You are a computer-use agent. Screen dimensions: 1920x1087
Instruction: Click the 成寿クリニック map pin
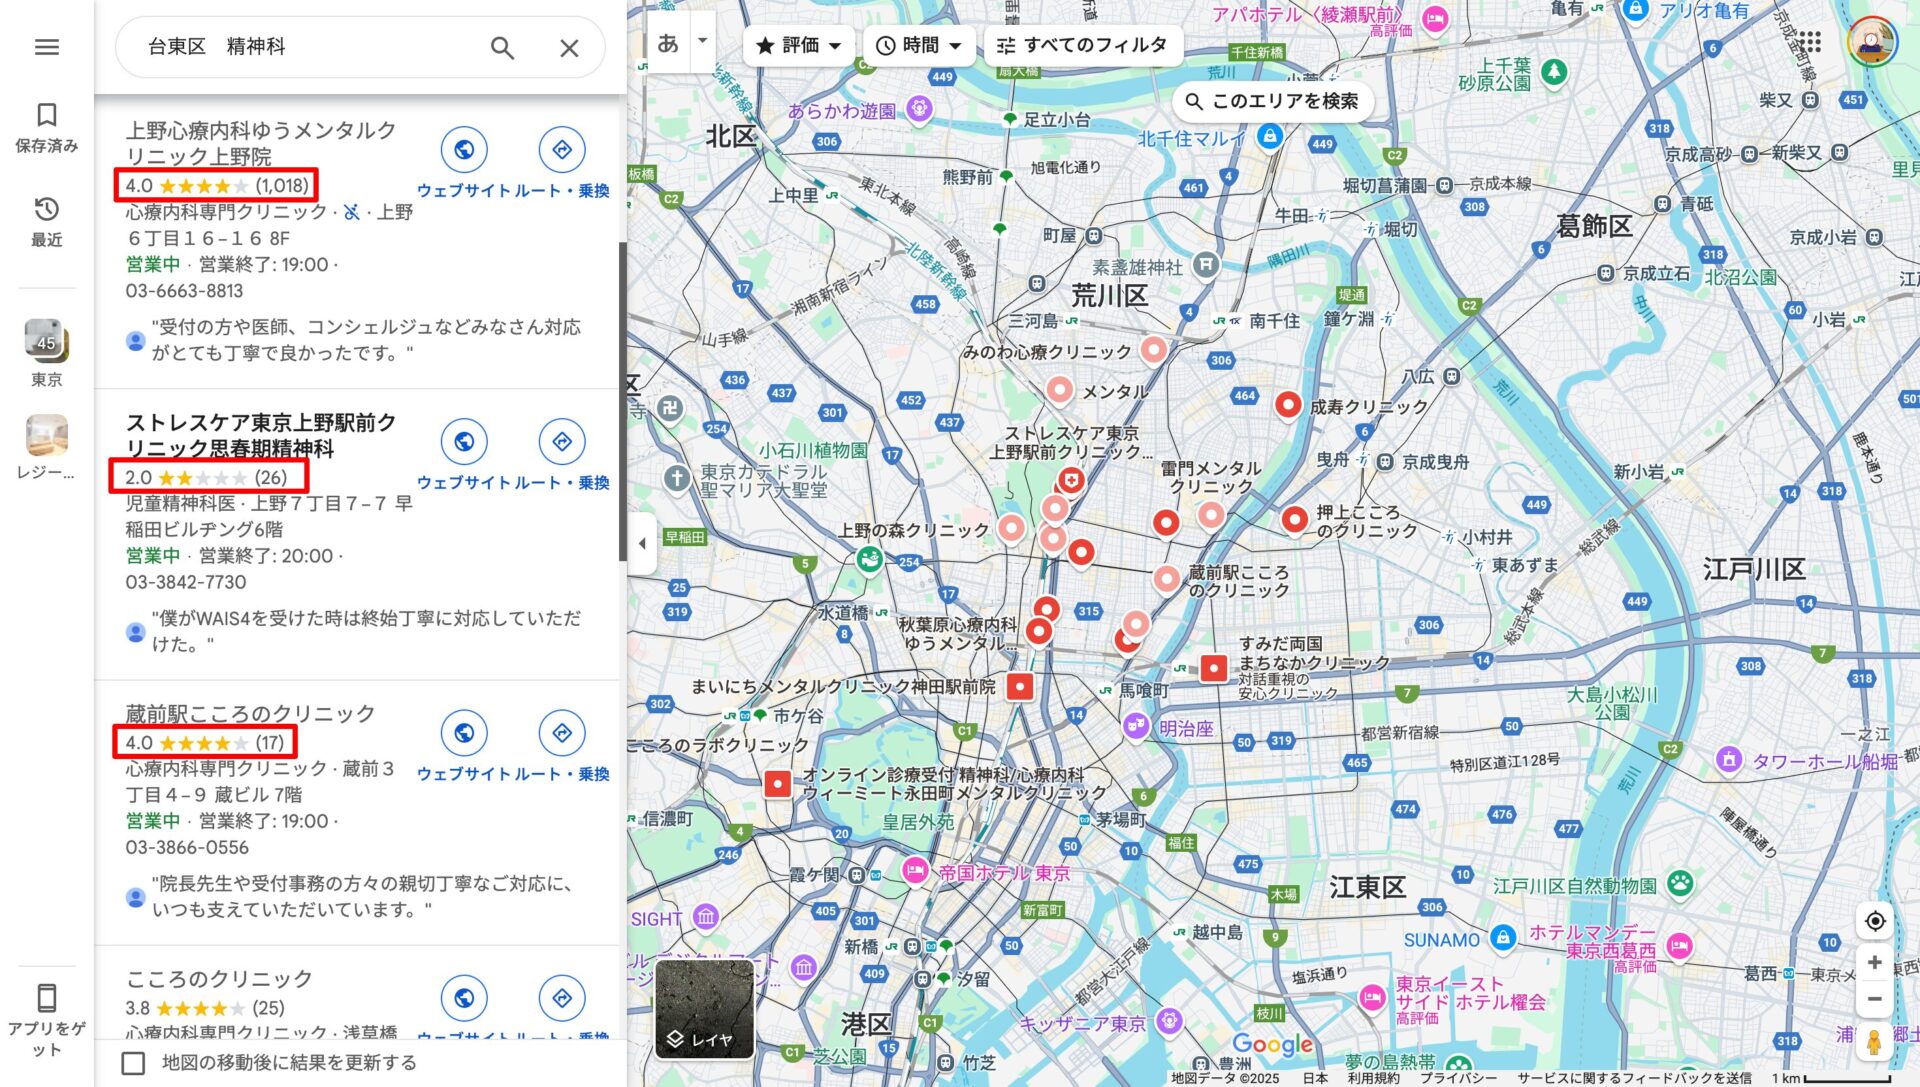(x=1288, y=405)
